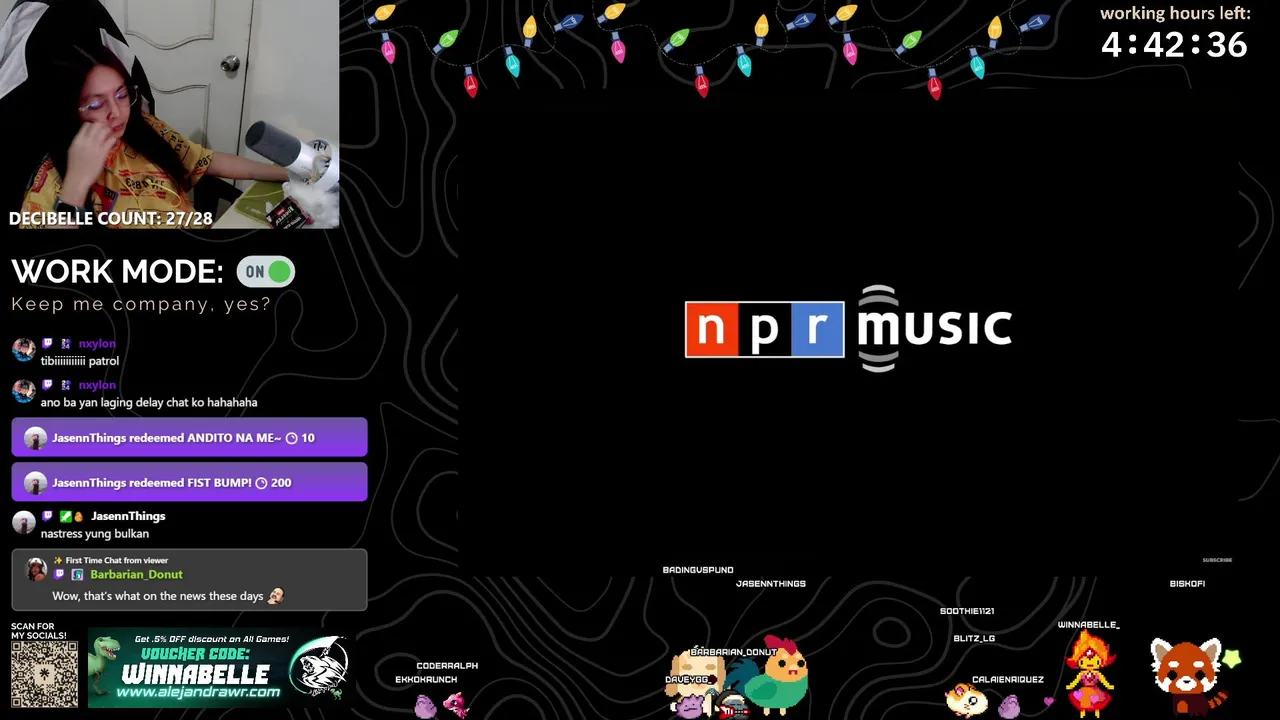Click the small purple heart near flame princess

click(1048, 701)
